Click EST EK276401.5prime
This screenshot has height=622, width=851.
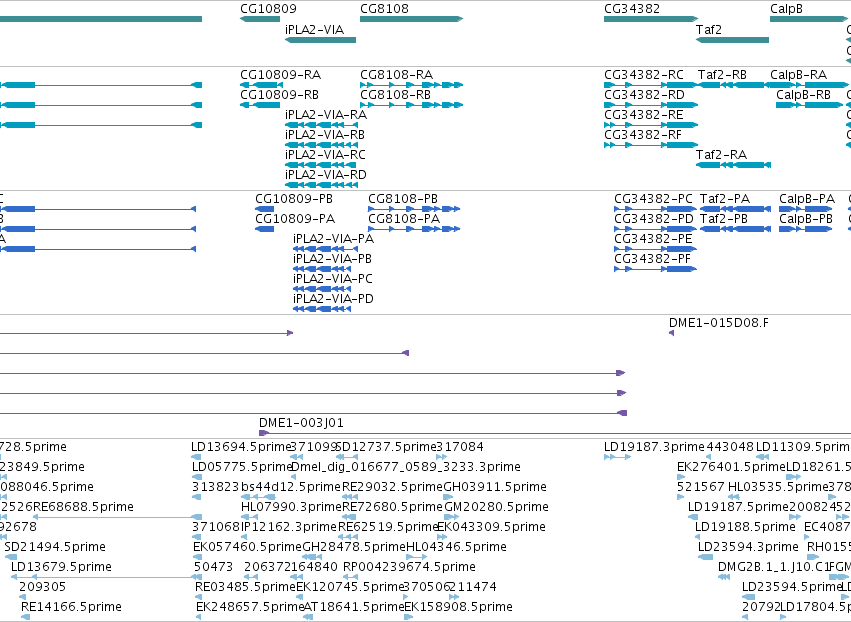[731, 467]
